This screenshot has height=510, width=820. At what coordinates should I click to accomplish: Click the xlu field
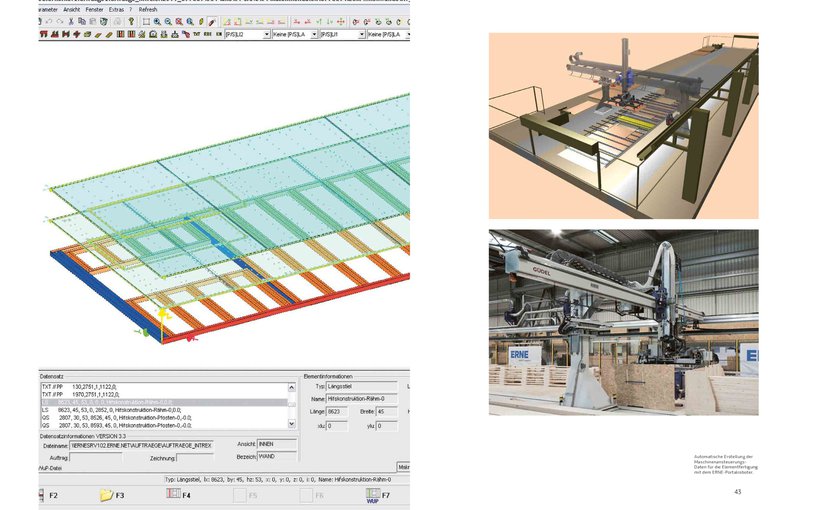tap(337, 426)
